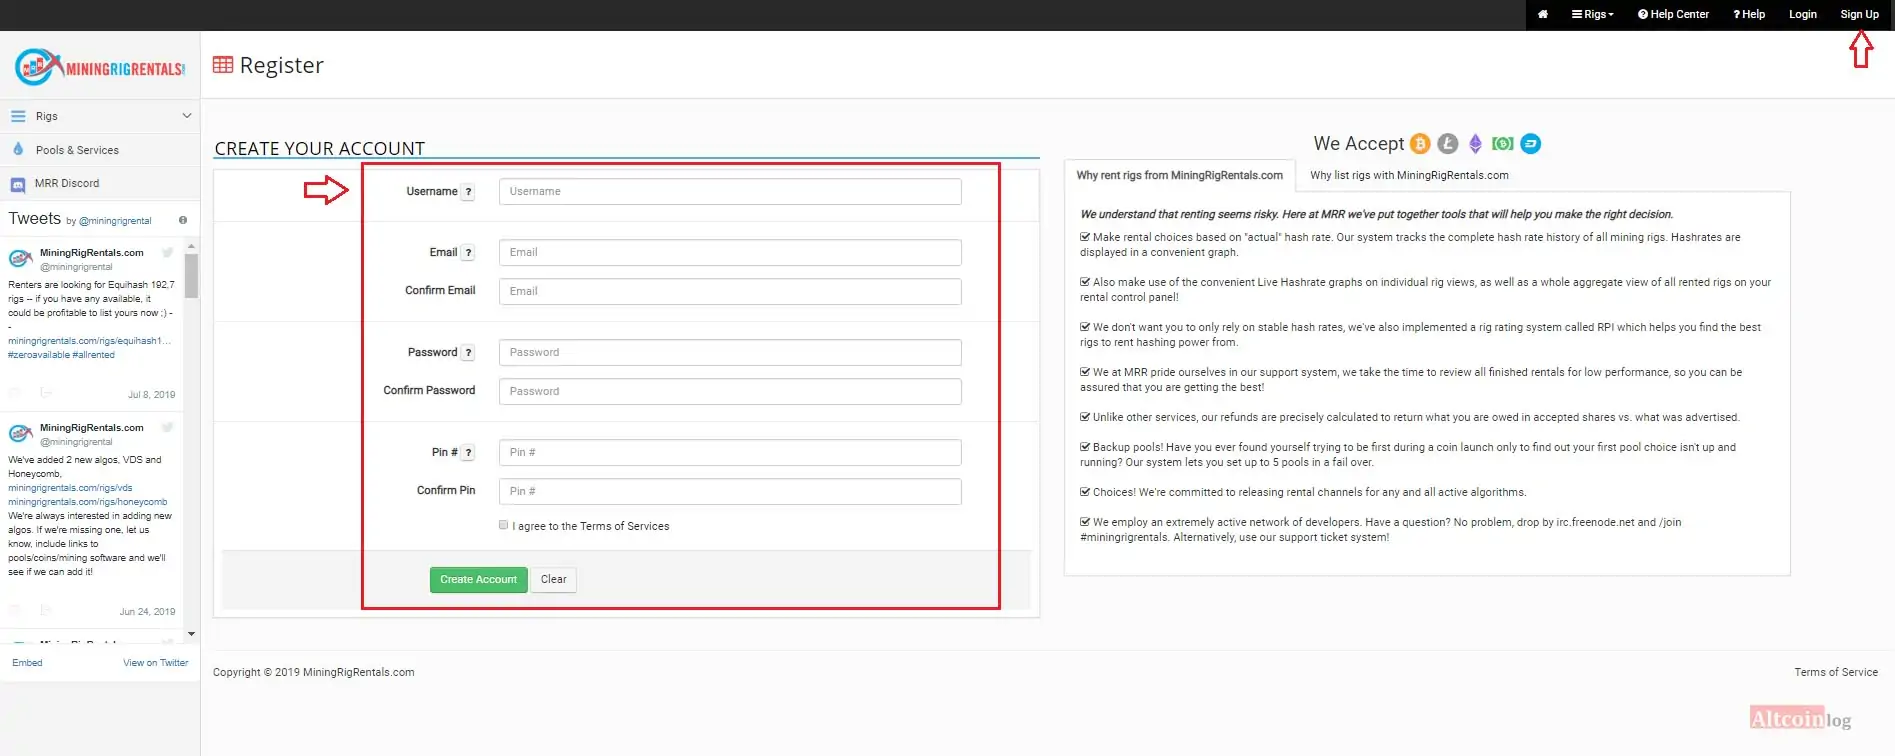Click the Litecoin accepted coin icon

click(x=1448, y=144)
